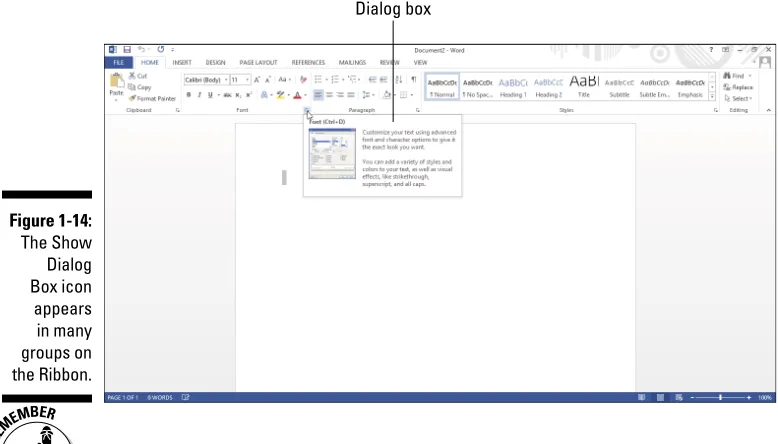
Task: Expand the Styles gallery more arrow
Action: (x=712, y=96)
